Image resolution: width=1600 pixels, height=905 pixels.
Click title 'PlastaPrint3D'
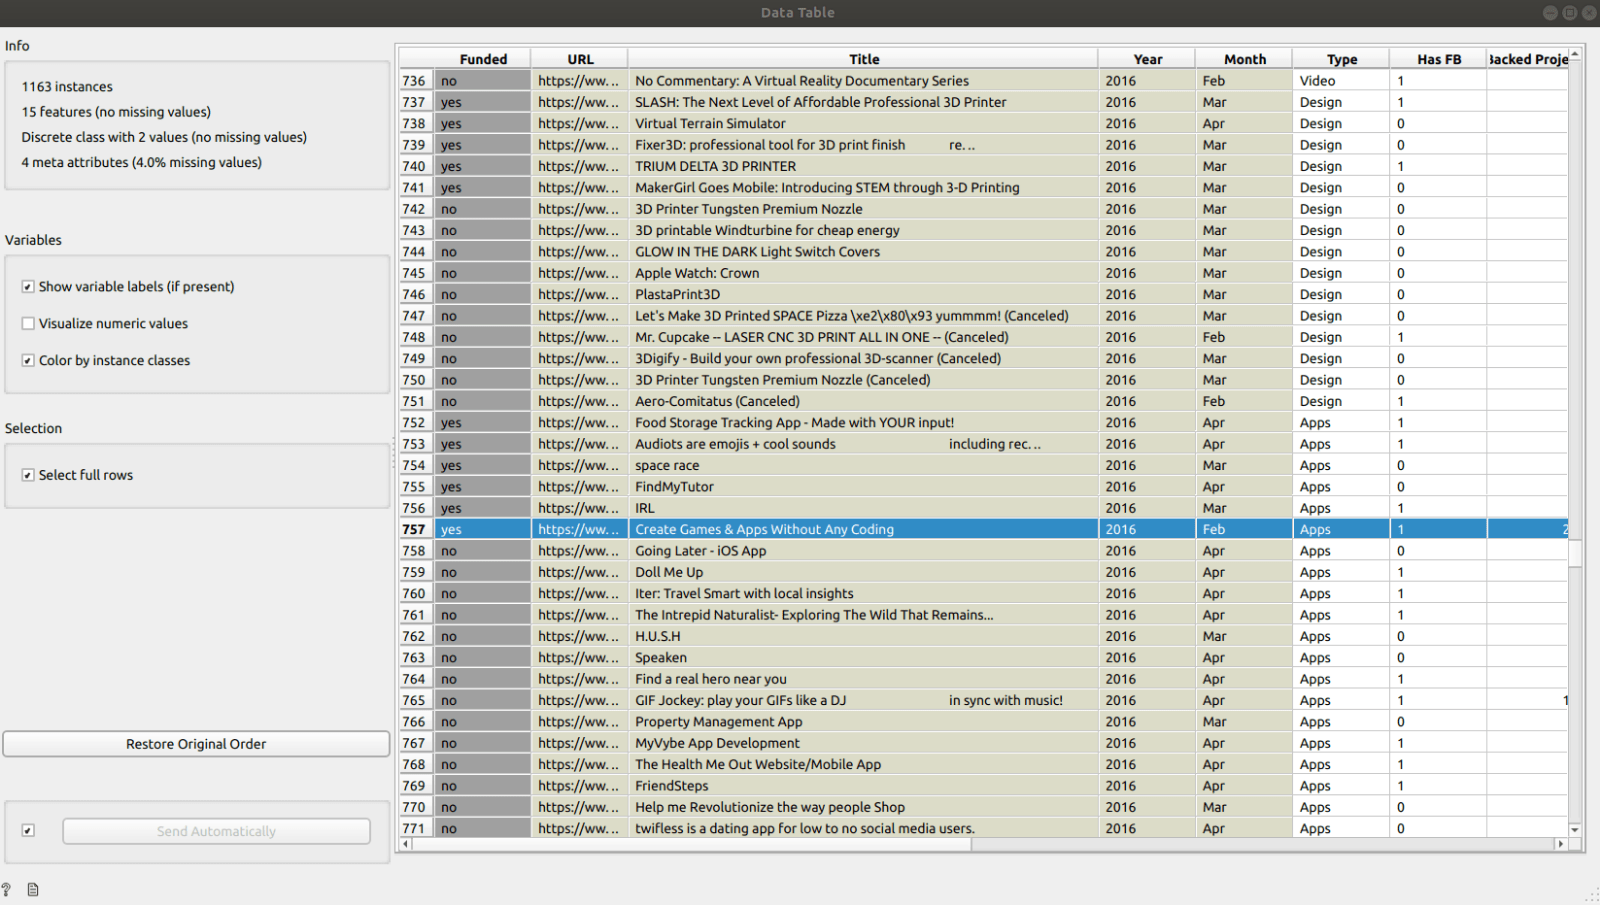tap(677, 294)
